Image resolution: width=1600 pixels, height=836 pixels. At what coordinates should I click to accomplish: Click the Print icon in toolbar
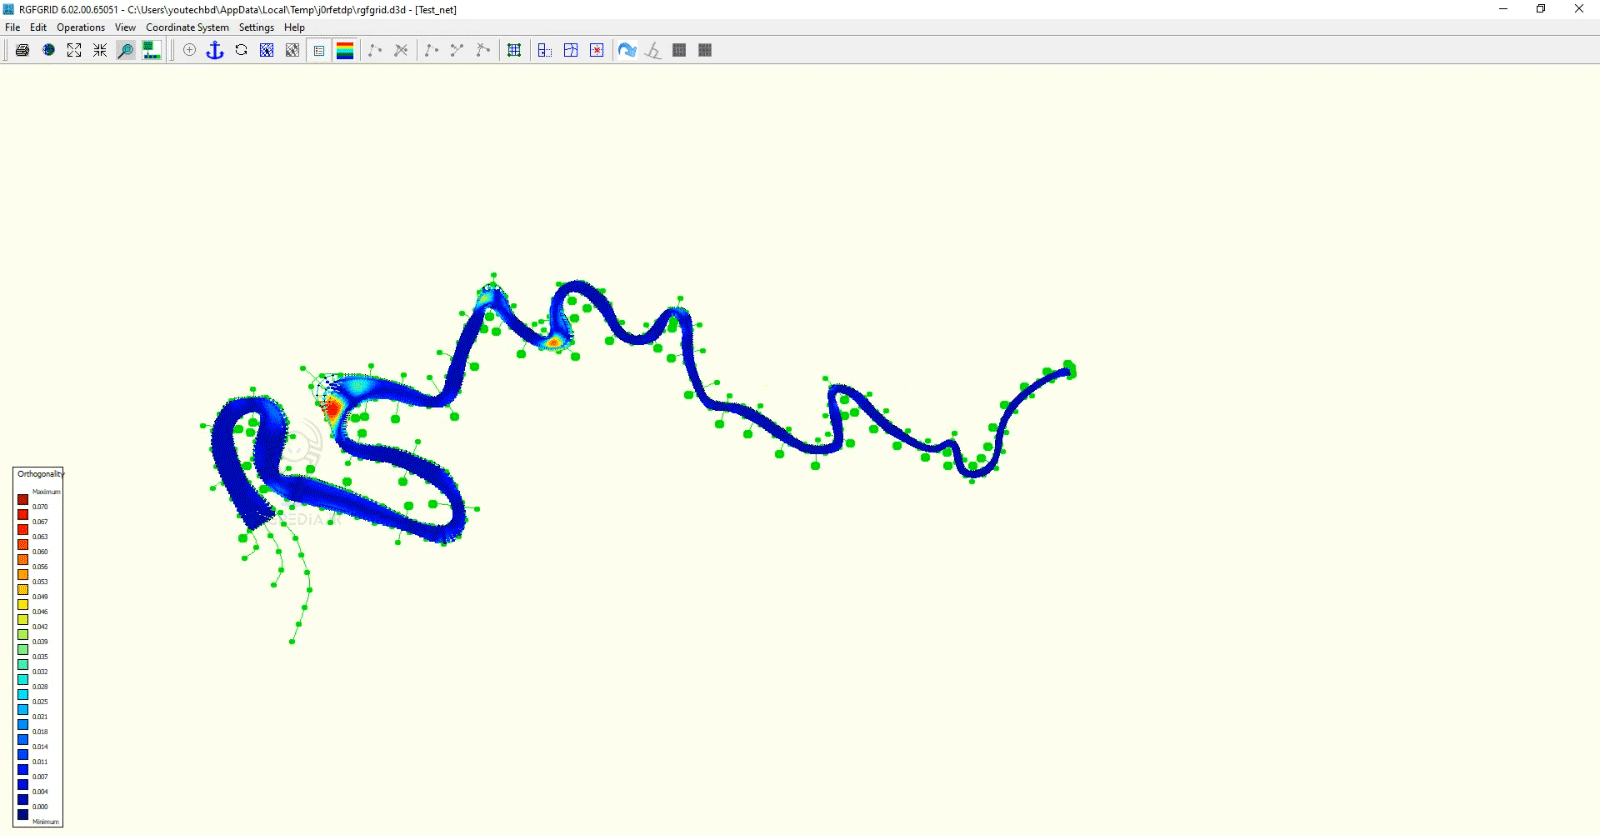[22, 50]
